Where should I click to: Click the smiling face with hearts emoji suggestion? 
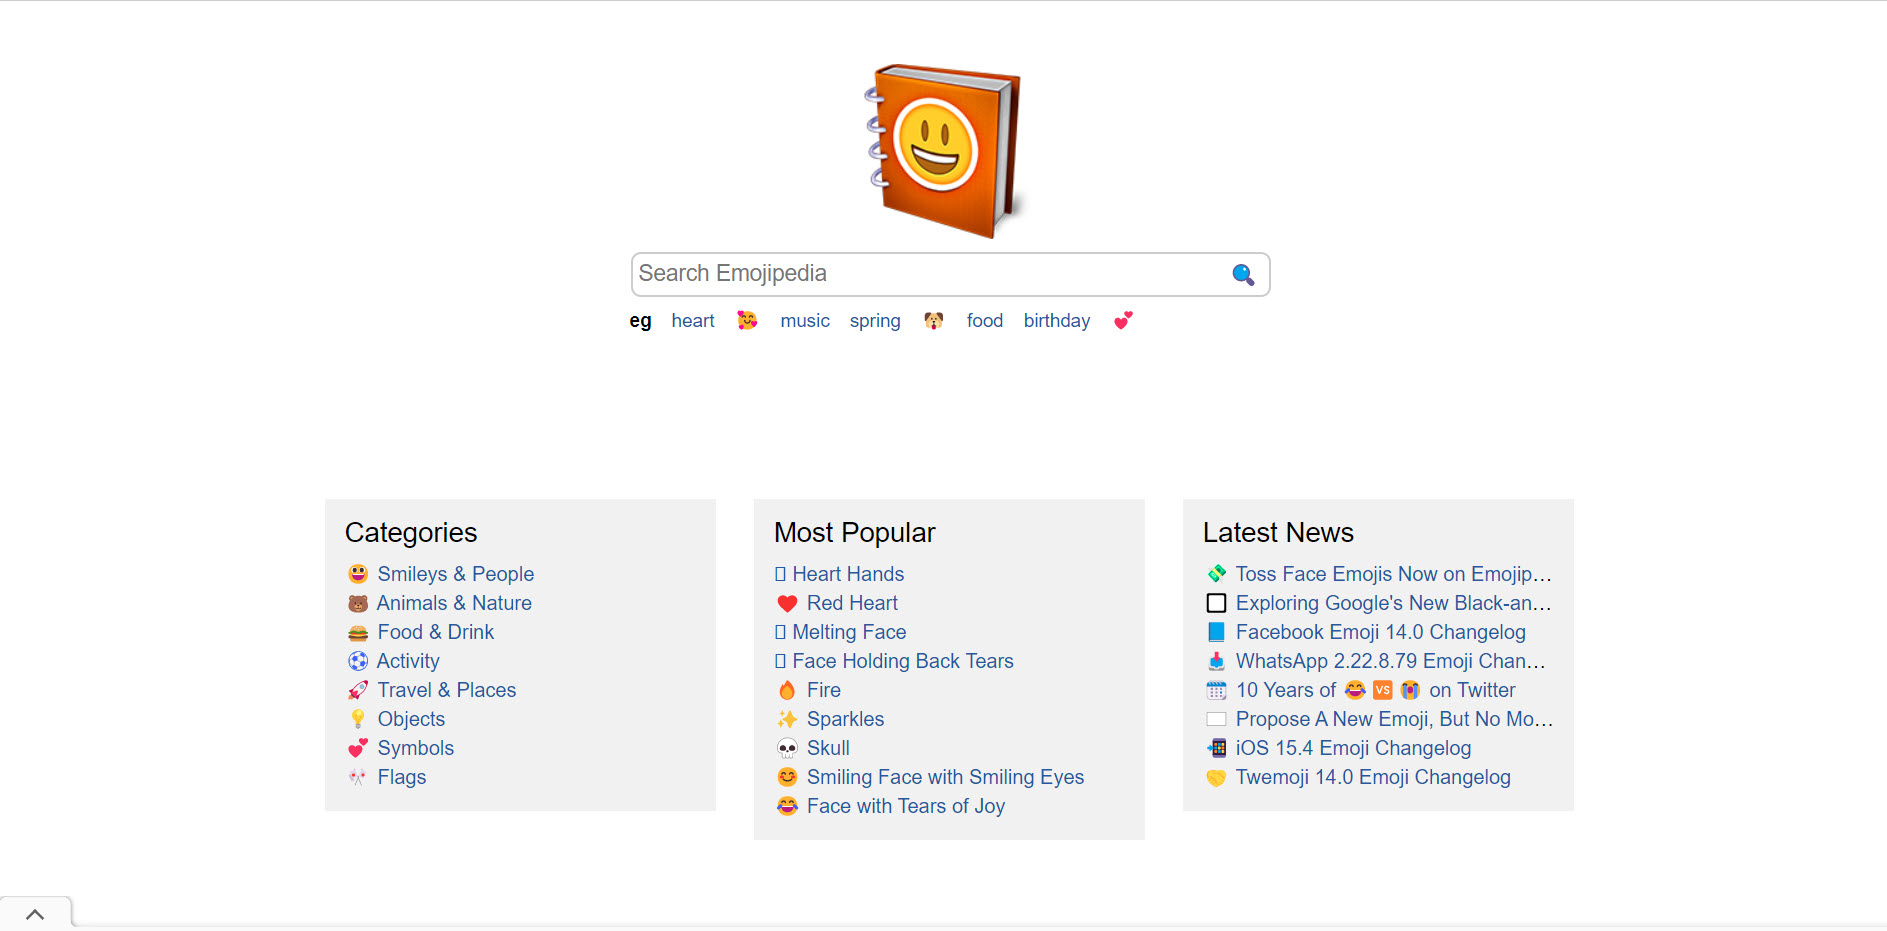[747, 320]
